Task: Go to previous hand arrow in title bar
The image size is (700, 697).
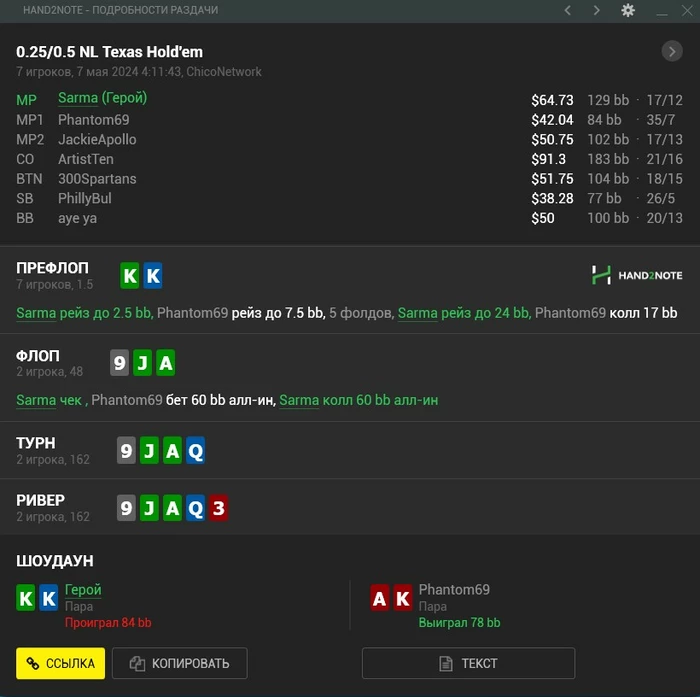Action: coord(567,10)
